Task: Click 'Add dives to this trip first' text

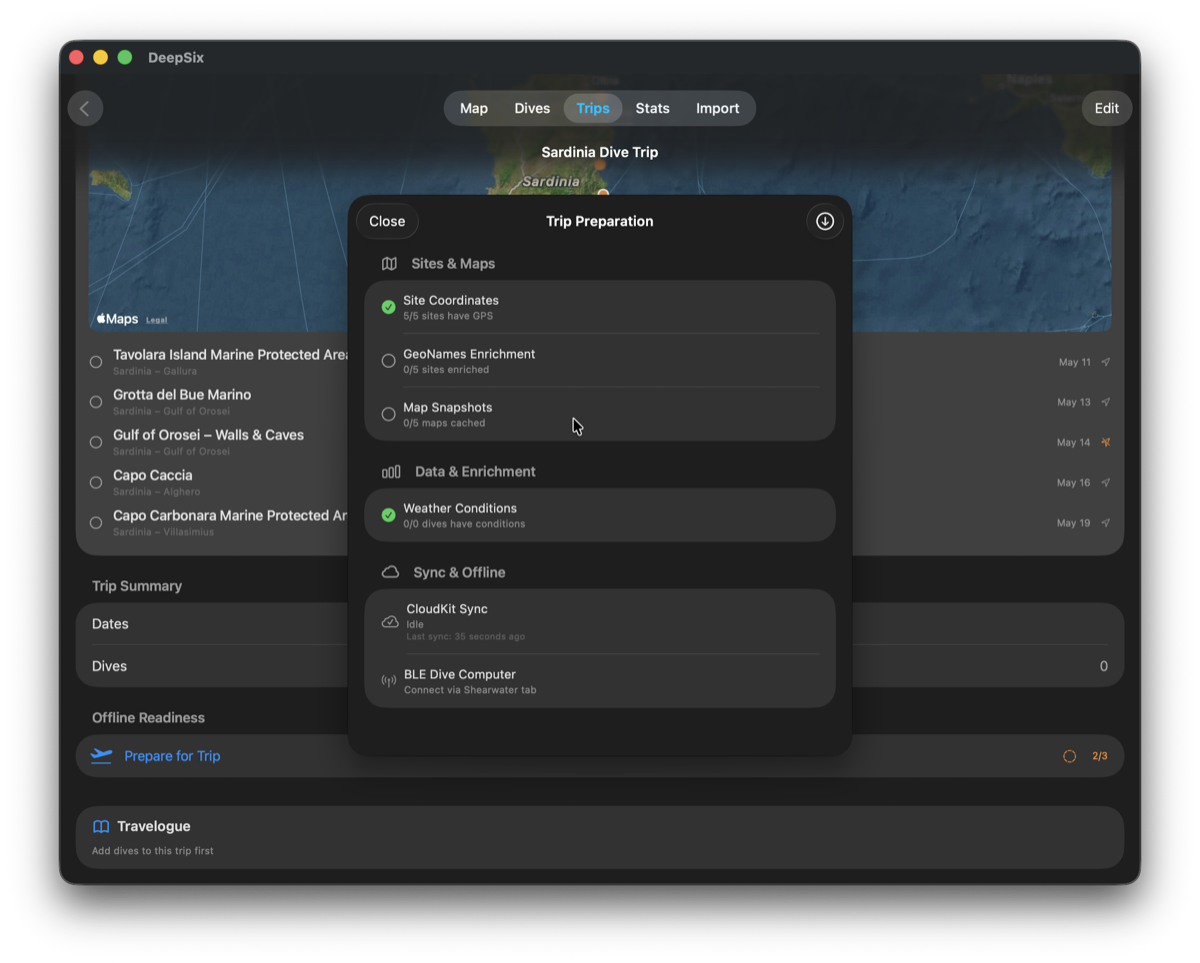Action: (153, 851)
